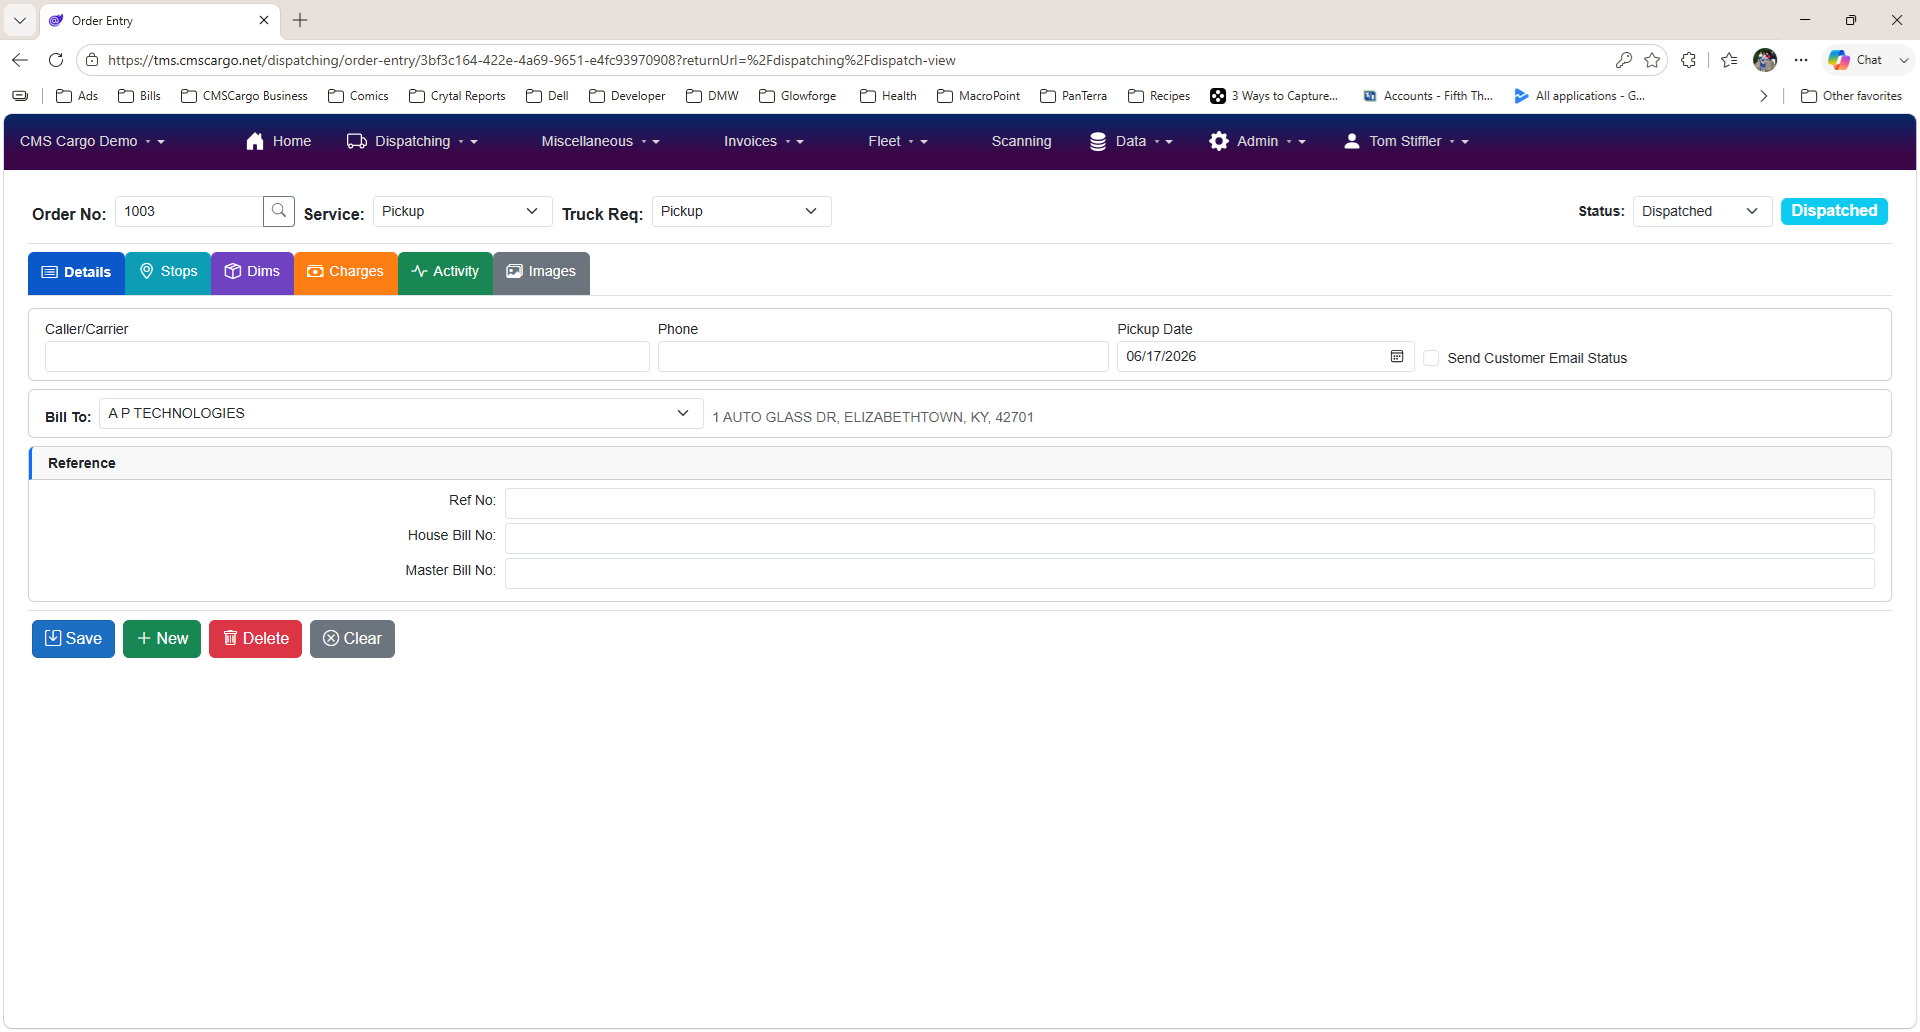Viewport: 1920px width, 1032px height.
Task: Expand the Data menu
Action: (x=1131, y=141)
